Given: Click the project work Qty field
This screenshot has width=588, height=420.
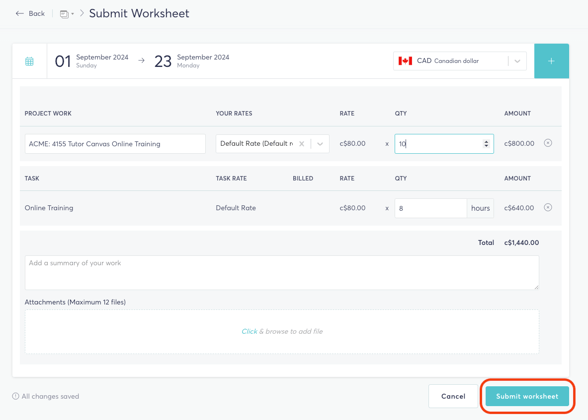Looking at the screenshot, I should pos(444,144).
